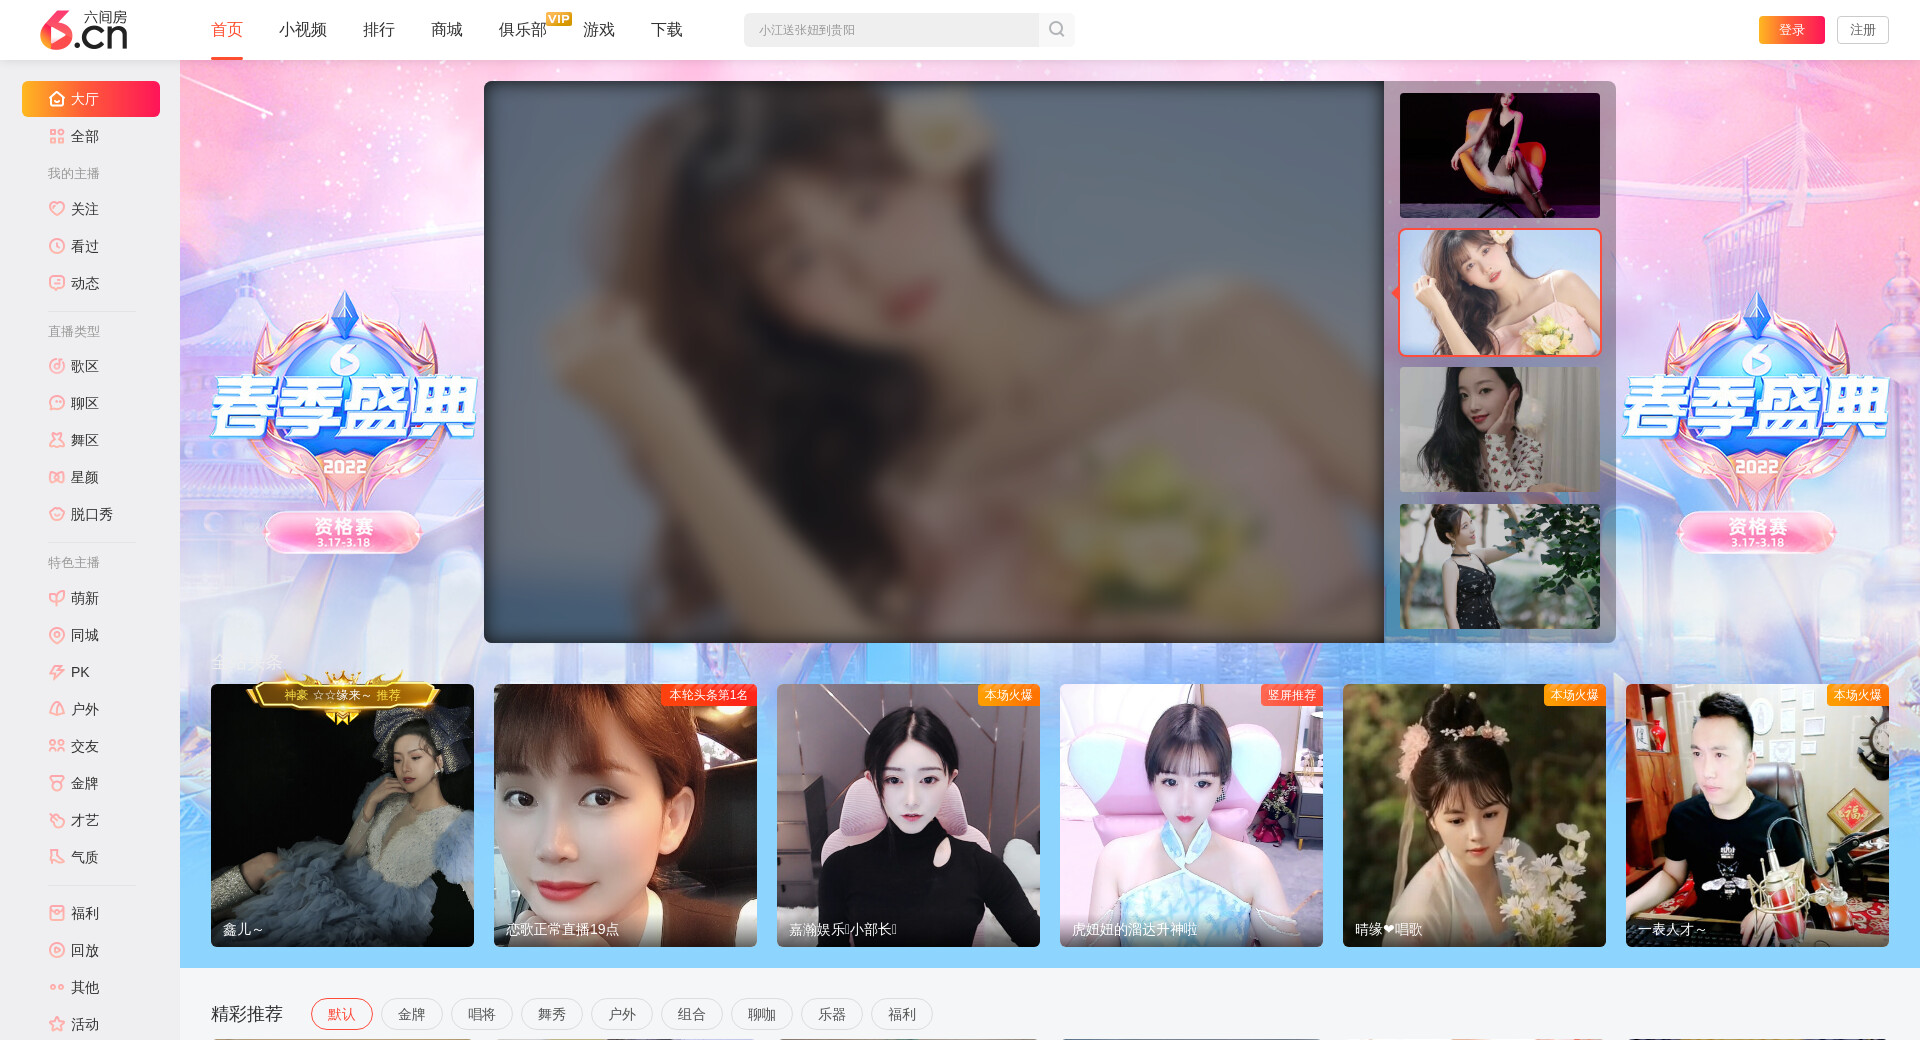Click the 回放 replay icon

coord(57,950)
